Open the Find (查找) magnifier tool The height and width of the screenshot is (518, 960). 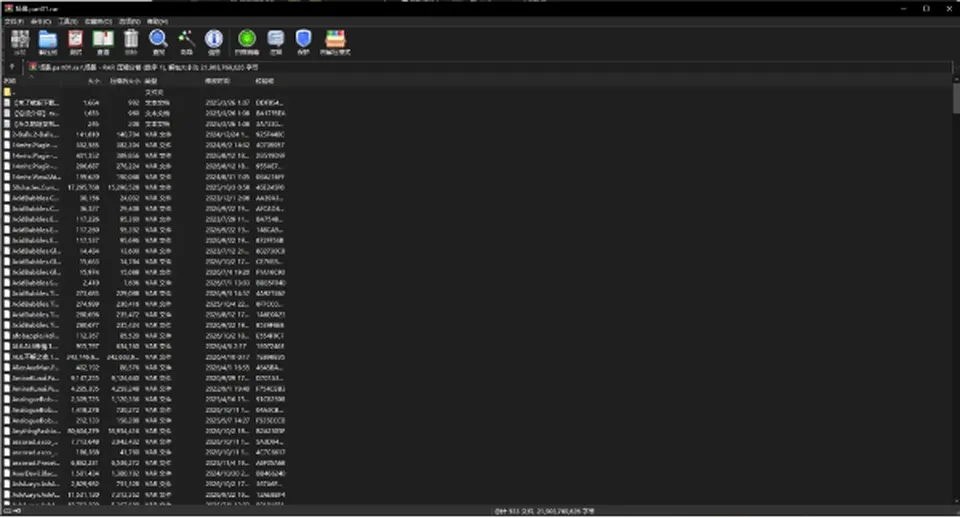(159, 40)
